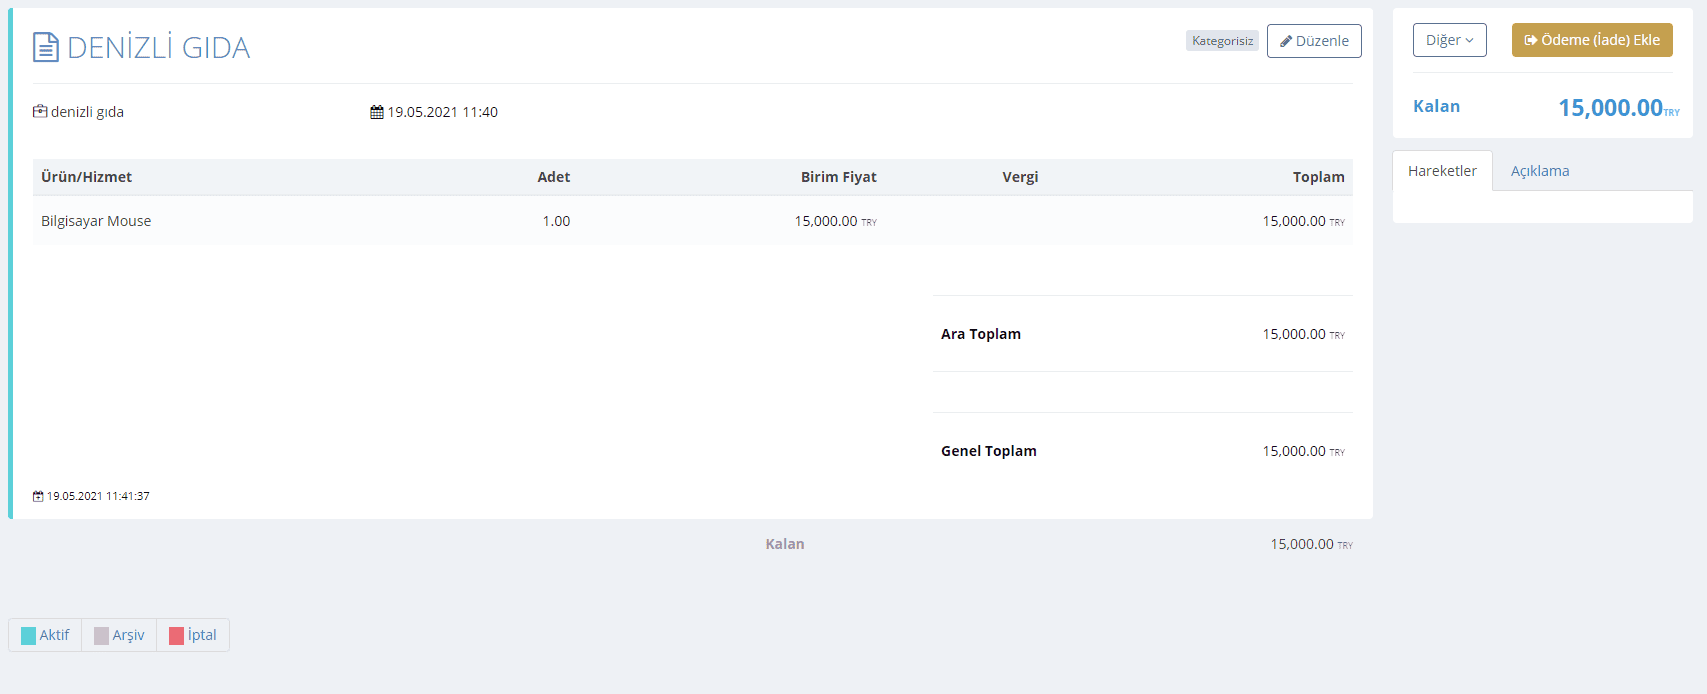Click the 19.05.2021 11:40 date text
1707x694 pixels.
tap(443, 112)
